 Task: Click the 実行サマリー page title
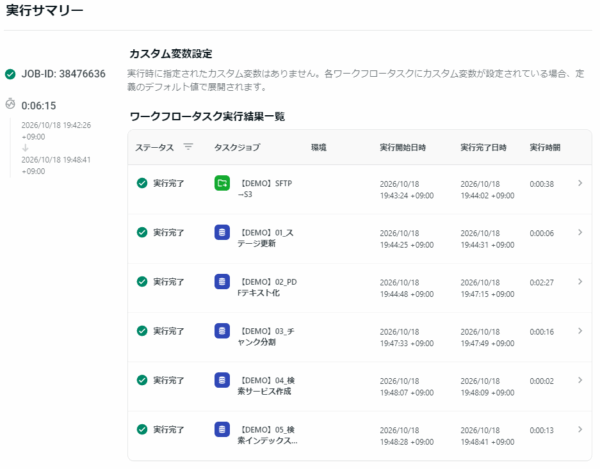[44, 10]
